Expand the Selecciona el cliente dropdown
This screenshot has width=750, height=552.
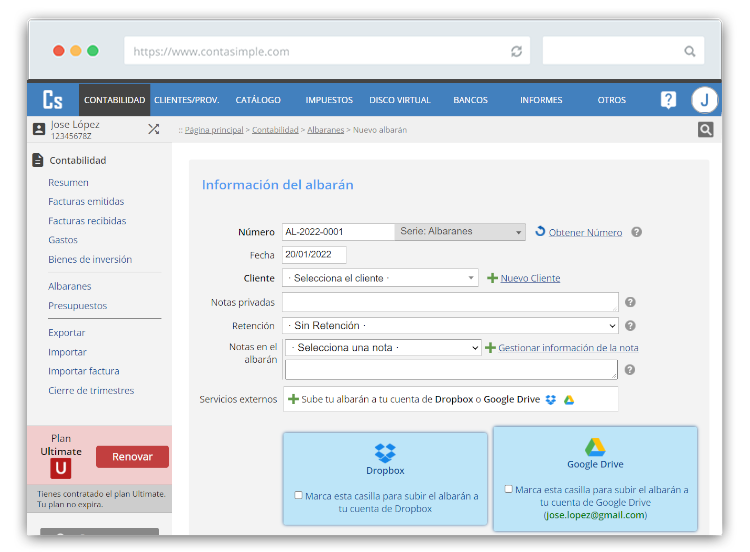pos(380,278)
